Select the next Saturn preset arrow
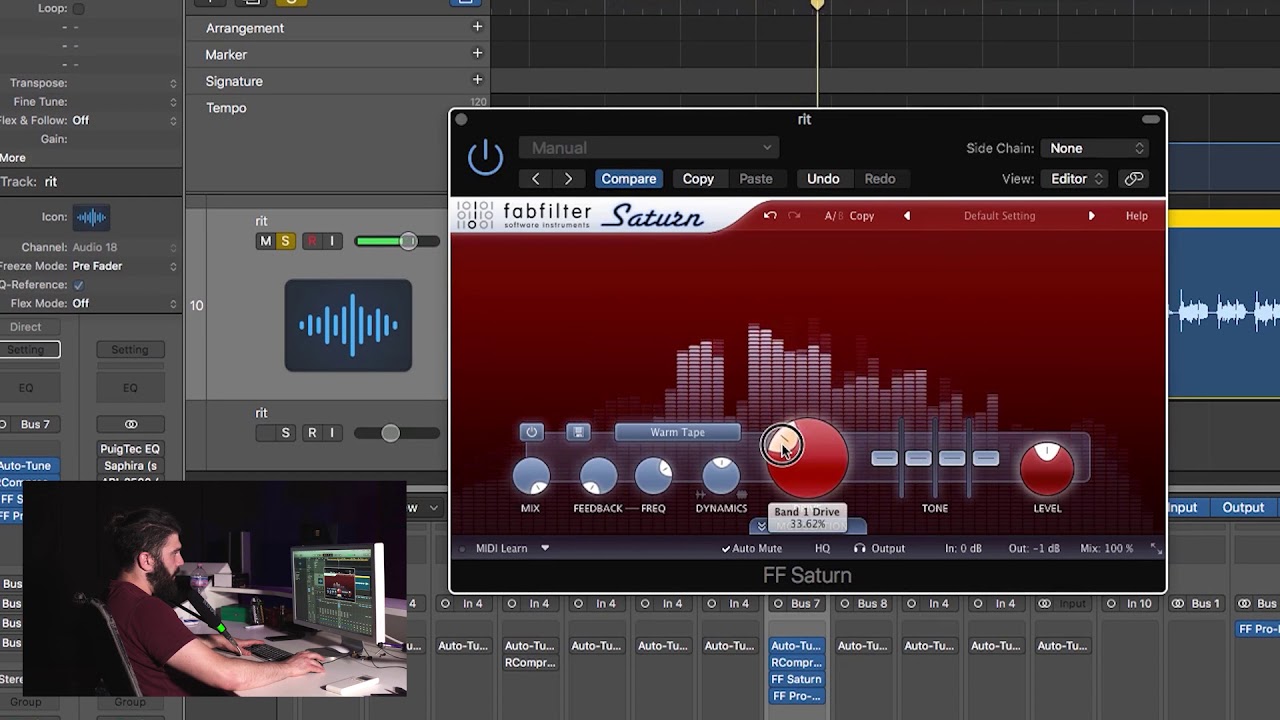 click(1091, 216)
